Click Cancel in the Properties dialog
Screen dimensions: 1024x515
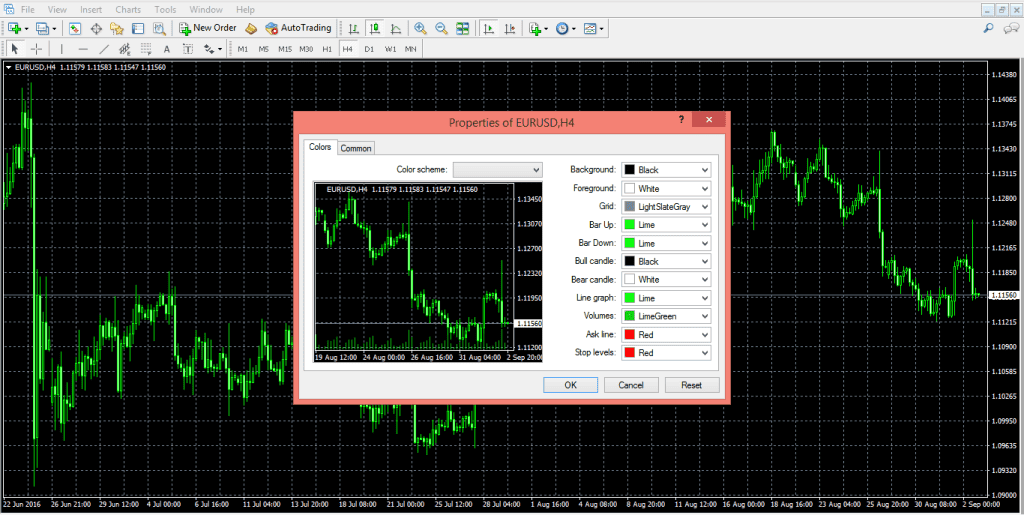[x=631, y=385]
